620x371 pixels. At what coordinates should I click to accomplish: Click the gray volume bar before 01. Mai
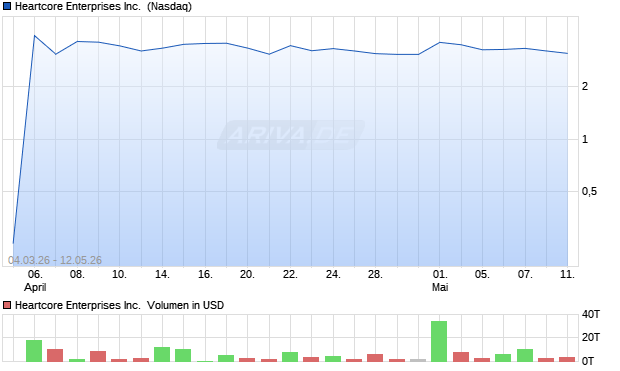[418, 360]
